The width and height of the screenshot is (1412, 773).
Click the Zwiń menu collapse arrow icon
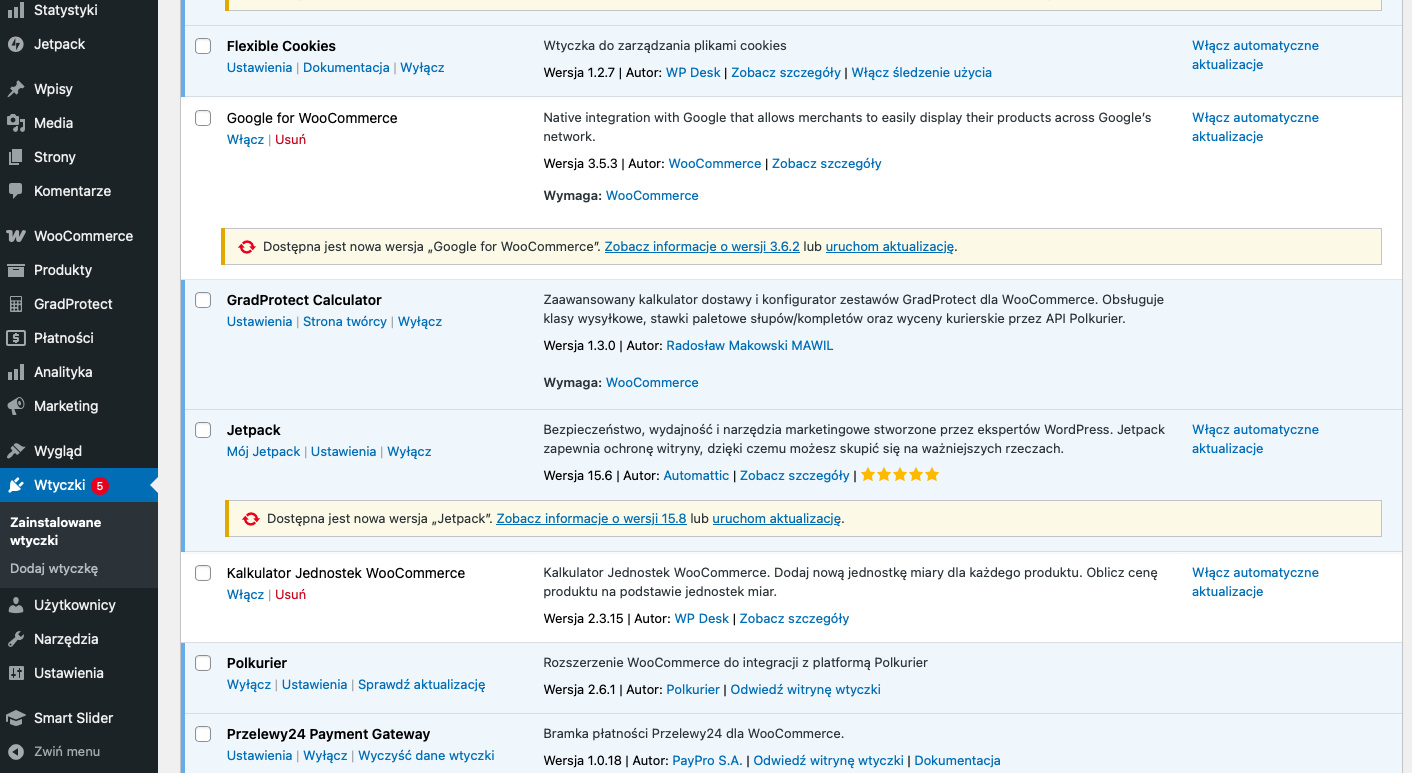tap(16, 752)
